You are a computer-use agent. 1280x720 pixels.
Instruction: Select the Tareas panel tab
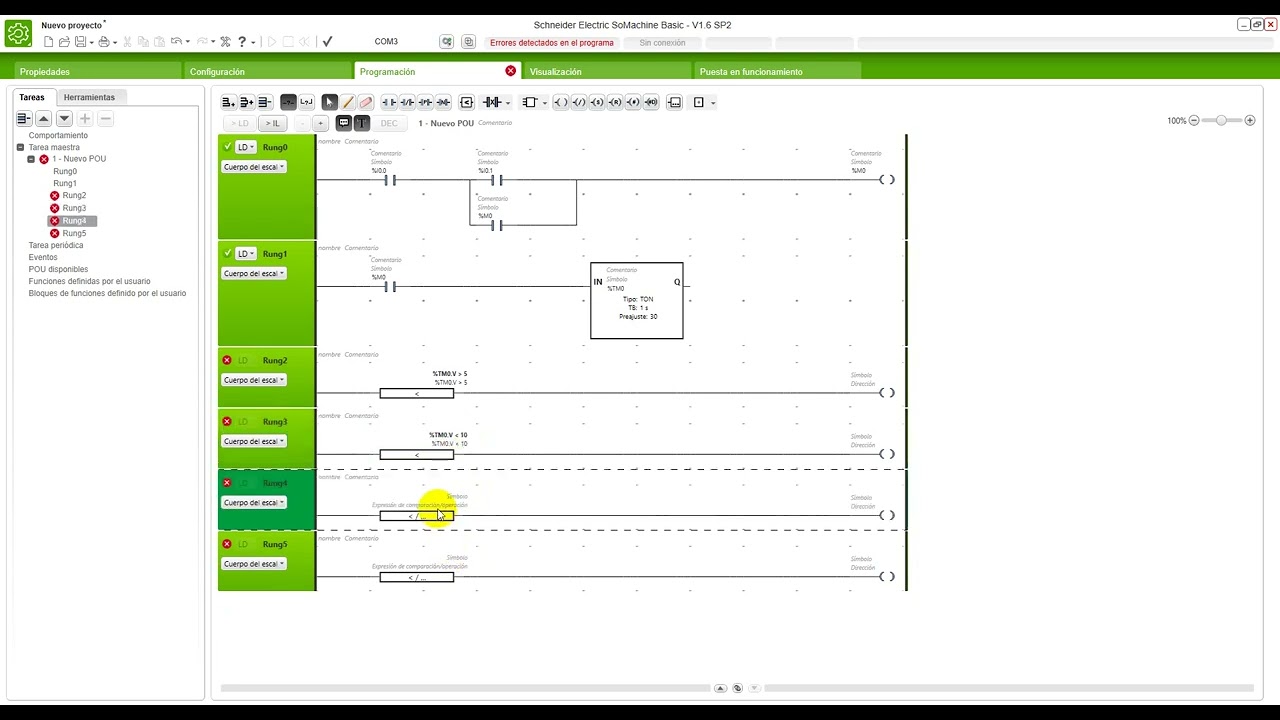pos(32,97)
